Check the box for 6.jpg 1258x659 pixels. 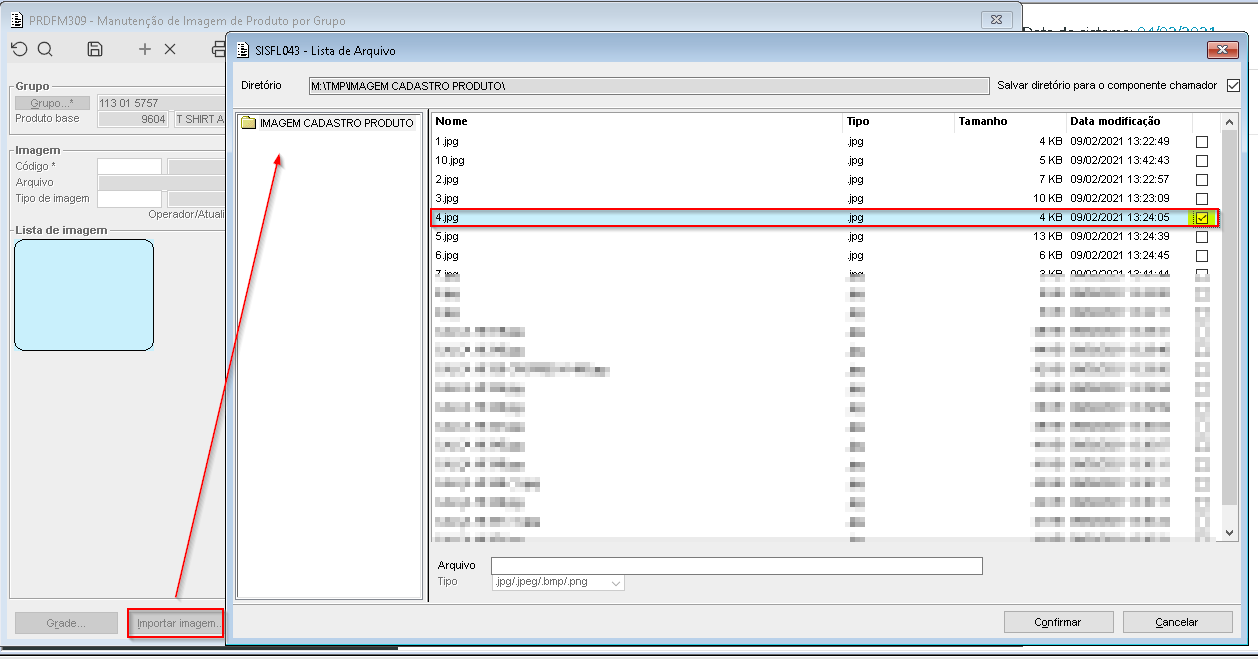[x=1202, y=256]
